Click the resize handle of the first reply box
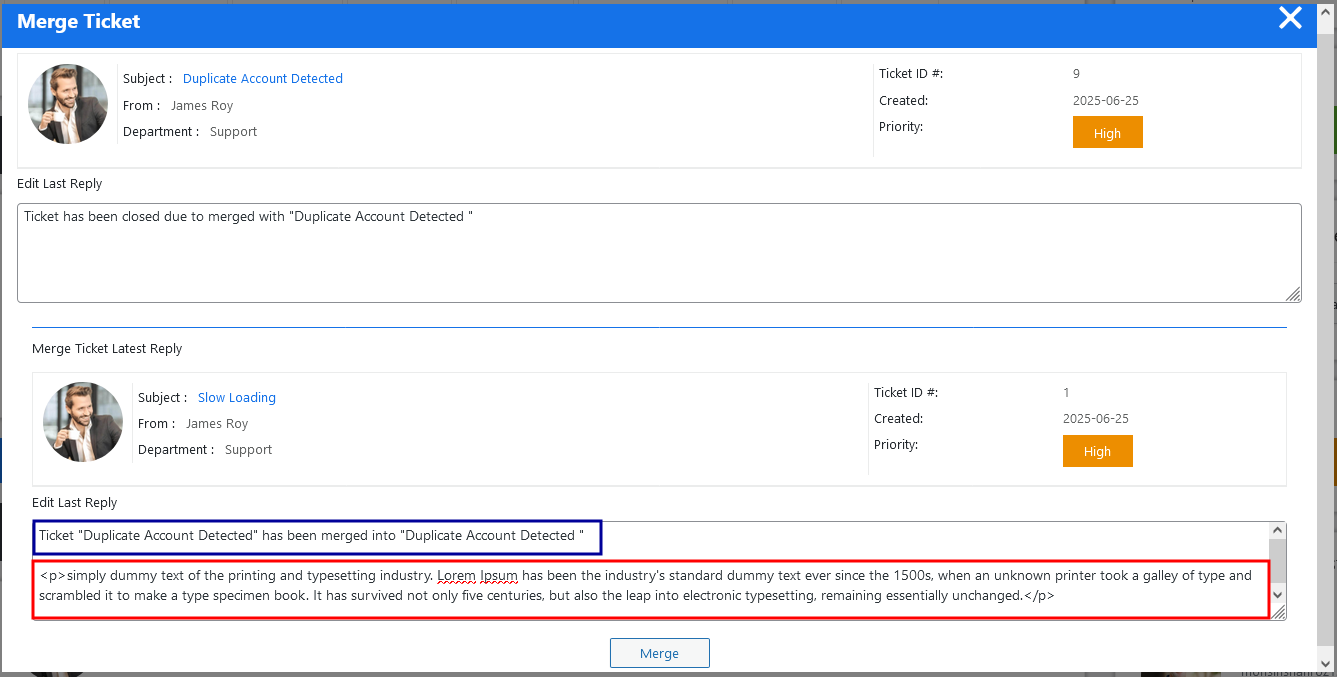1337x677 pixels. point(1293,294)
